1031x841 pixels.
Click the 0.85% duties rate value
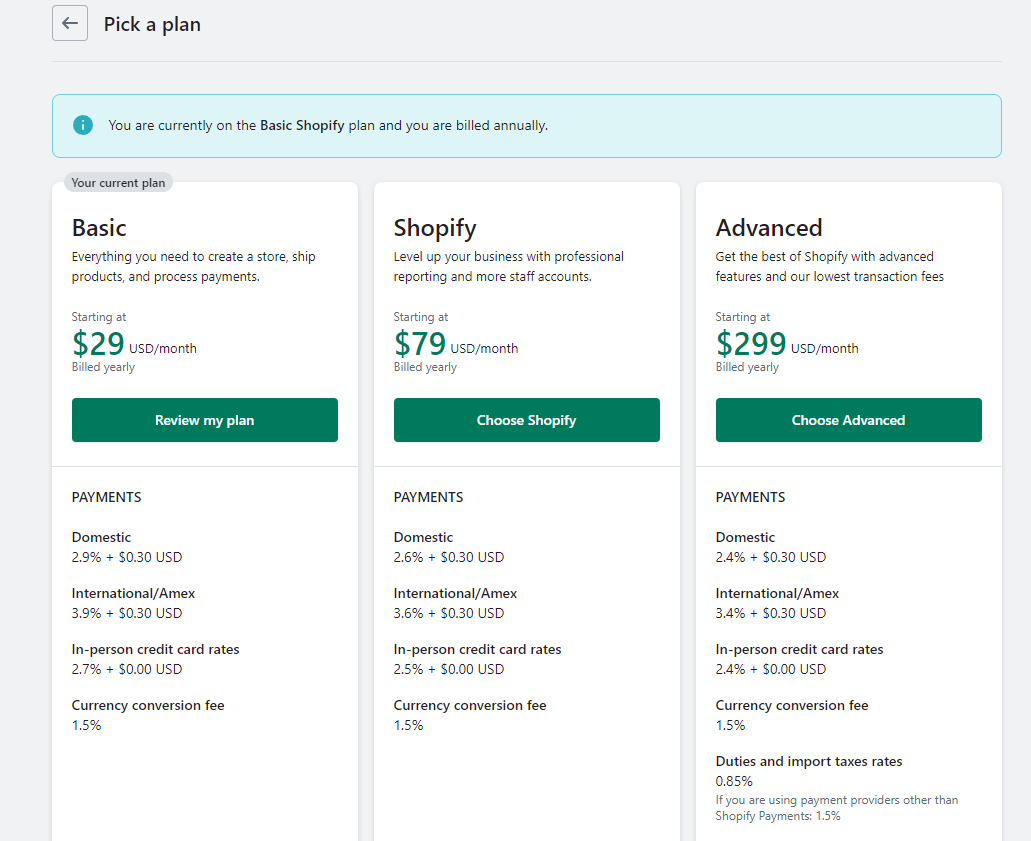coord(734,781)
